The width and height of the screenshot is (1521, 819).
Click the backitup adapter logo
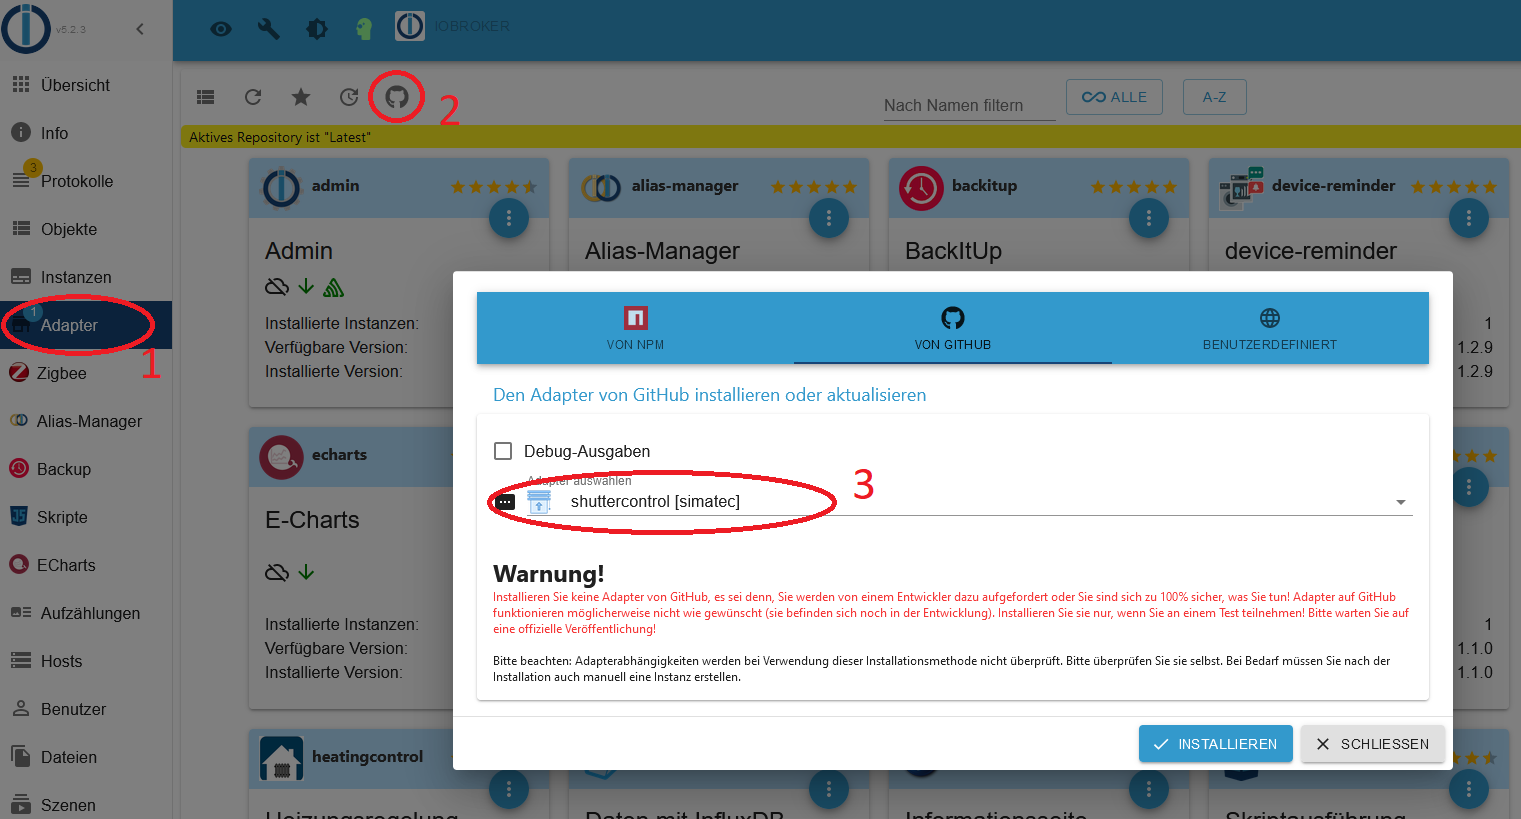921,188
